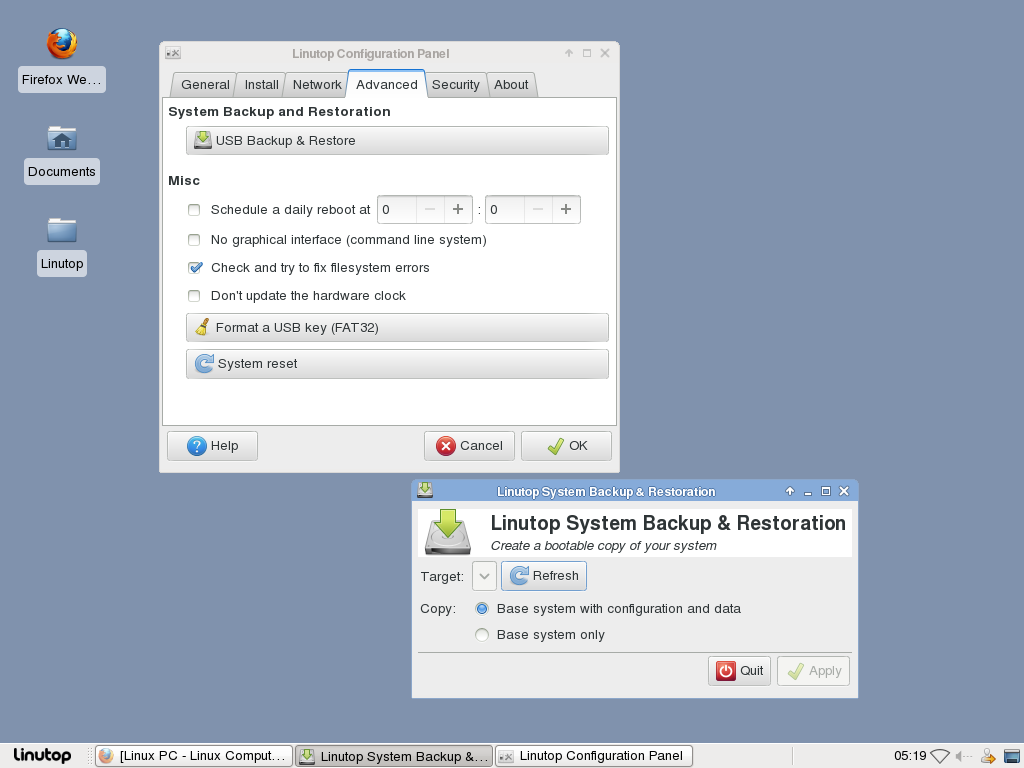Screen dimensions: 1024x768
Task: Switch to the Firefox Linux PC taskbar window
Action: (194, 756)
